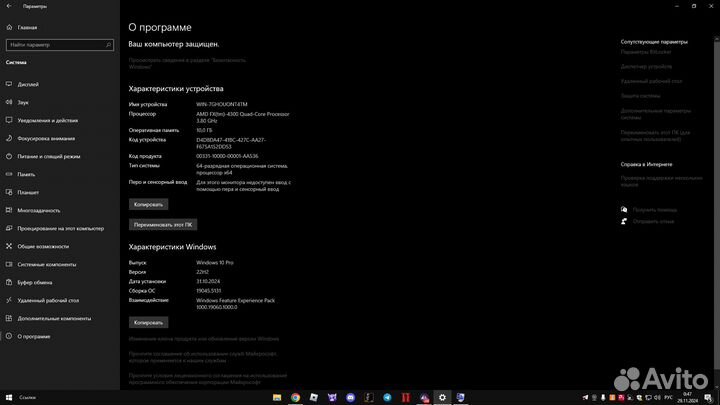
Task: Open Фокусировка внимания settings
Action: click(46, 138)
